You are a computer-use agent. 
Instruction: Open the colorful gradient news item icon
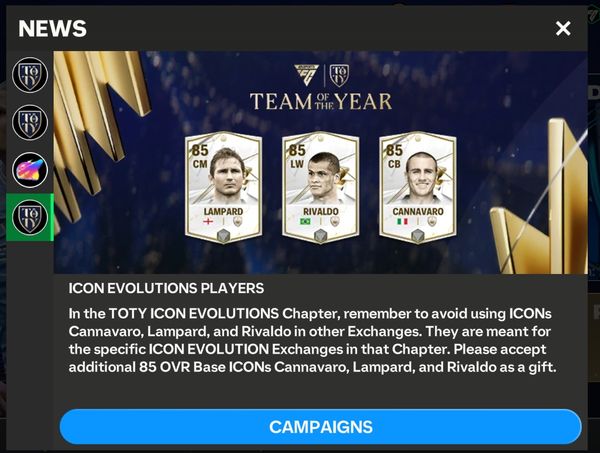(x=30, y=170)
